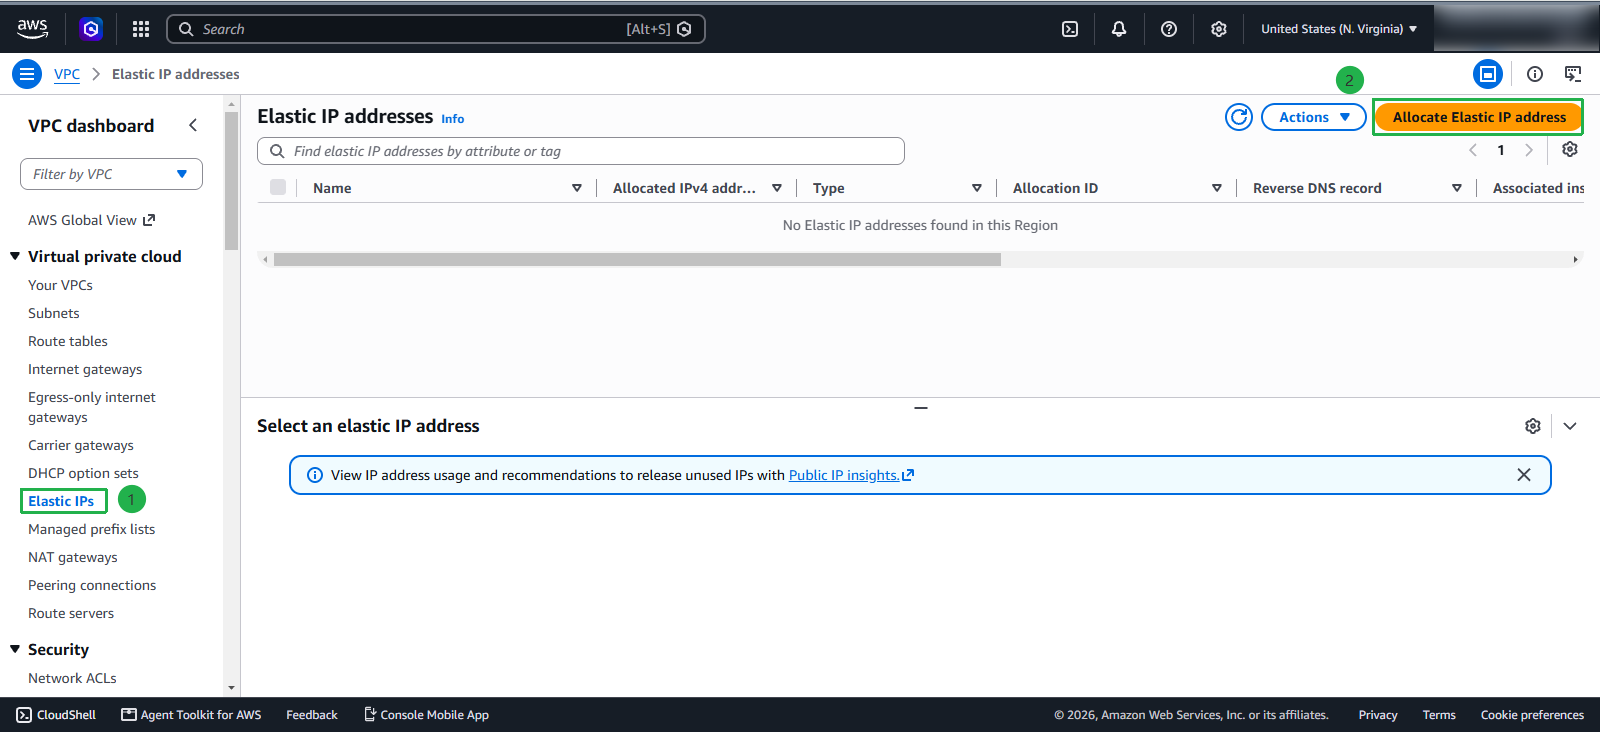
Task: Open the table preferences gear icon
Action: 1570,149
